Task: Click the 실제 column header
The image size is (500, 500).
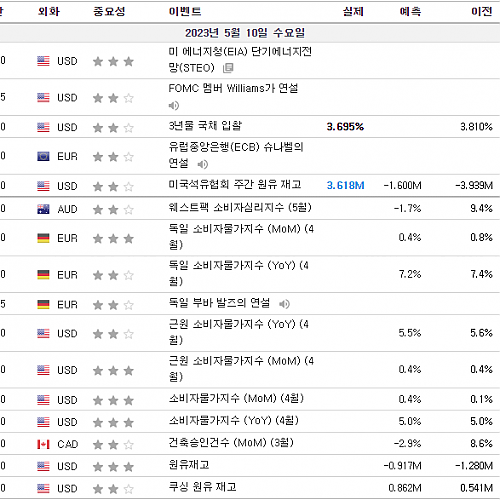Action: (353, 12)
